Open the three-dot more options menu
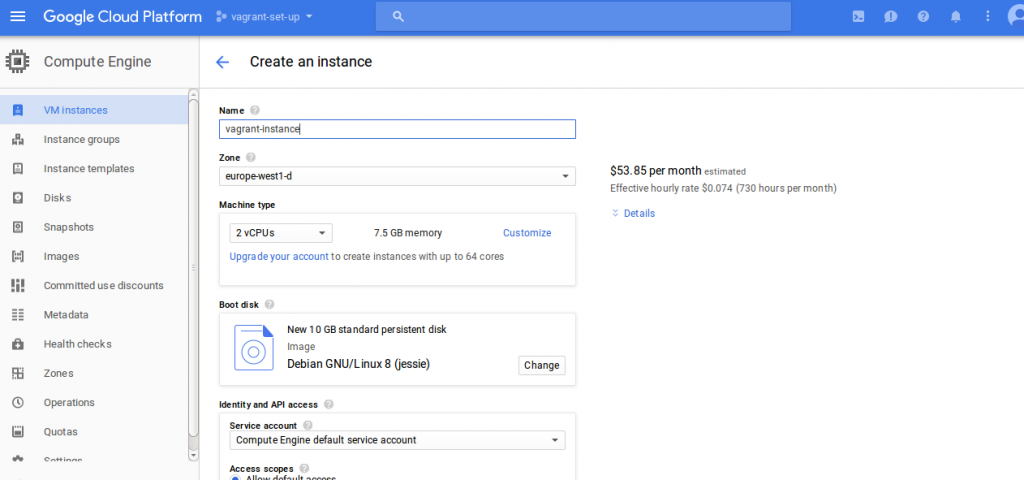Image resolution: width=1024 pixels, height=480 pixels. [x=987, y=16]
